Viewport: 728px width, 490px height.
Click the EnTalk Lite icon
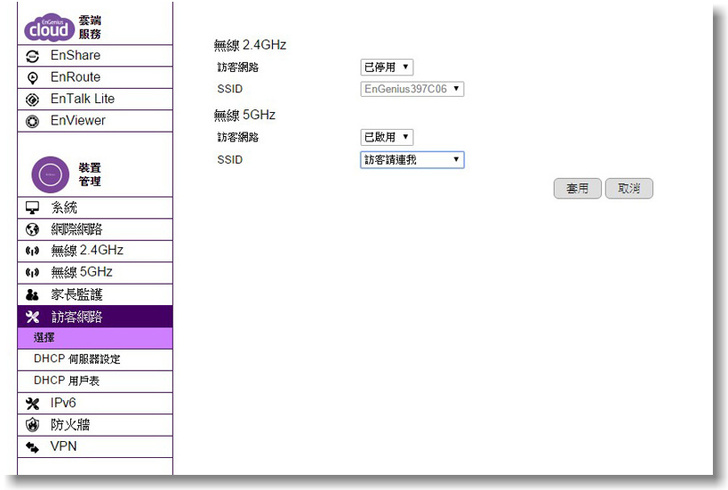(x=32, y=100)
